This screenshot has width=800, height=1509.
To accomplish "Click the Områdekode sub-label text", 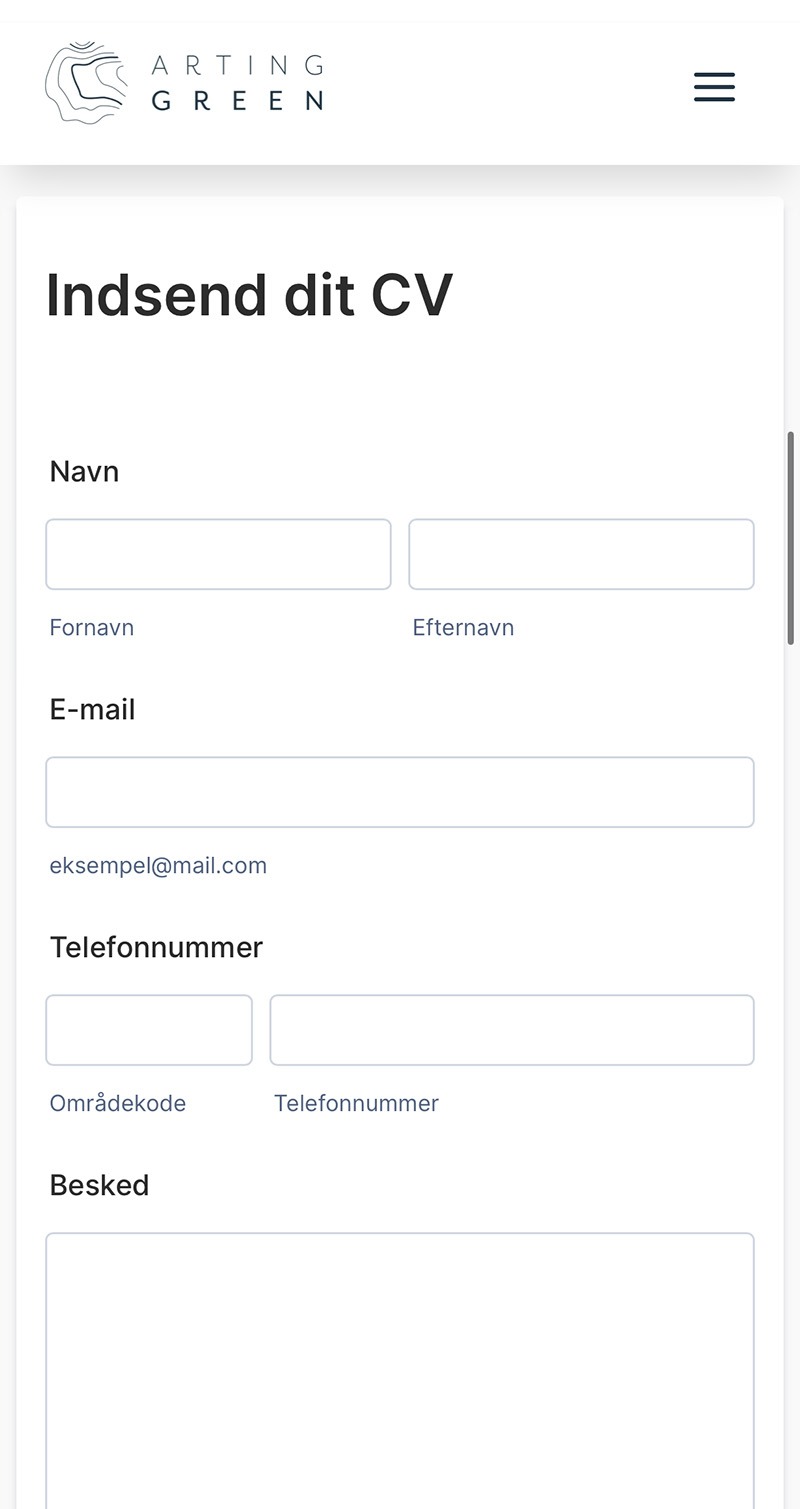I will 117,1104.
